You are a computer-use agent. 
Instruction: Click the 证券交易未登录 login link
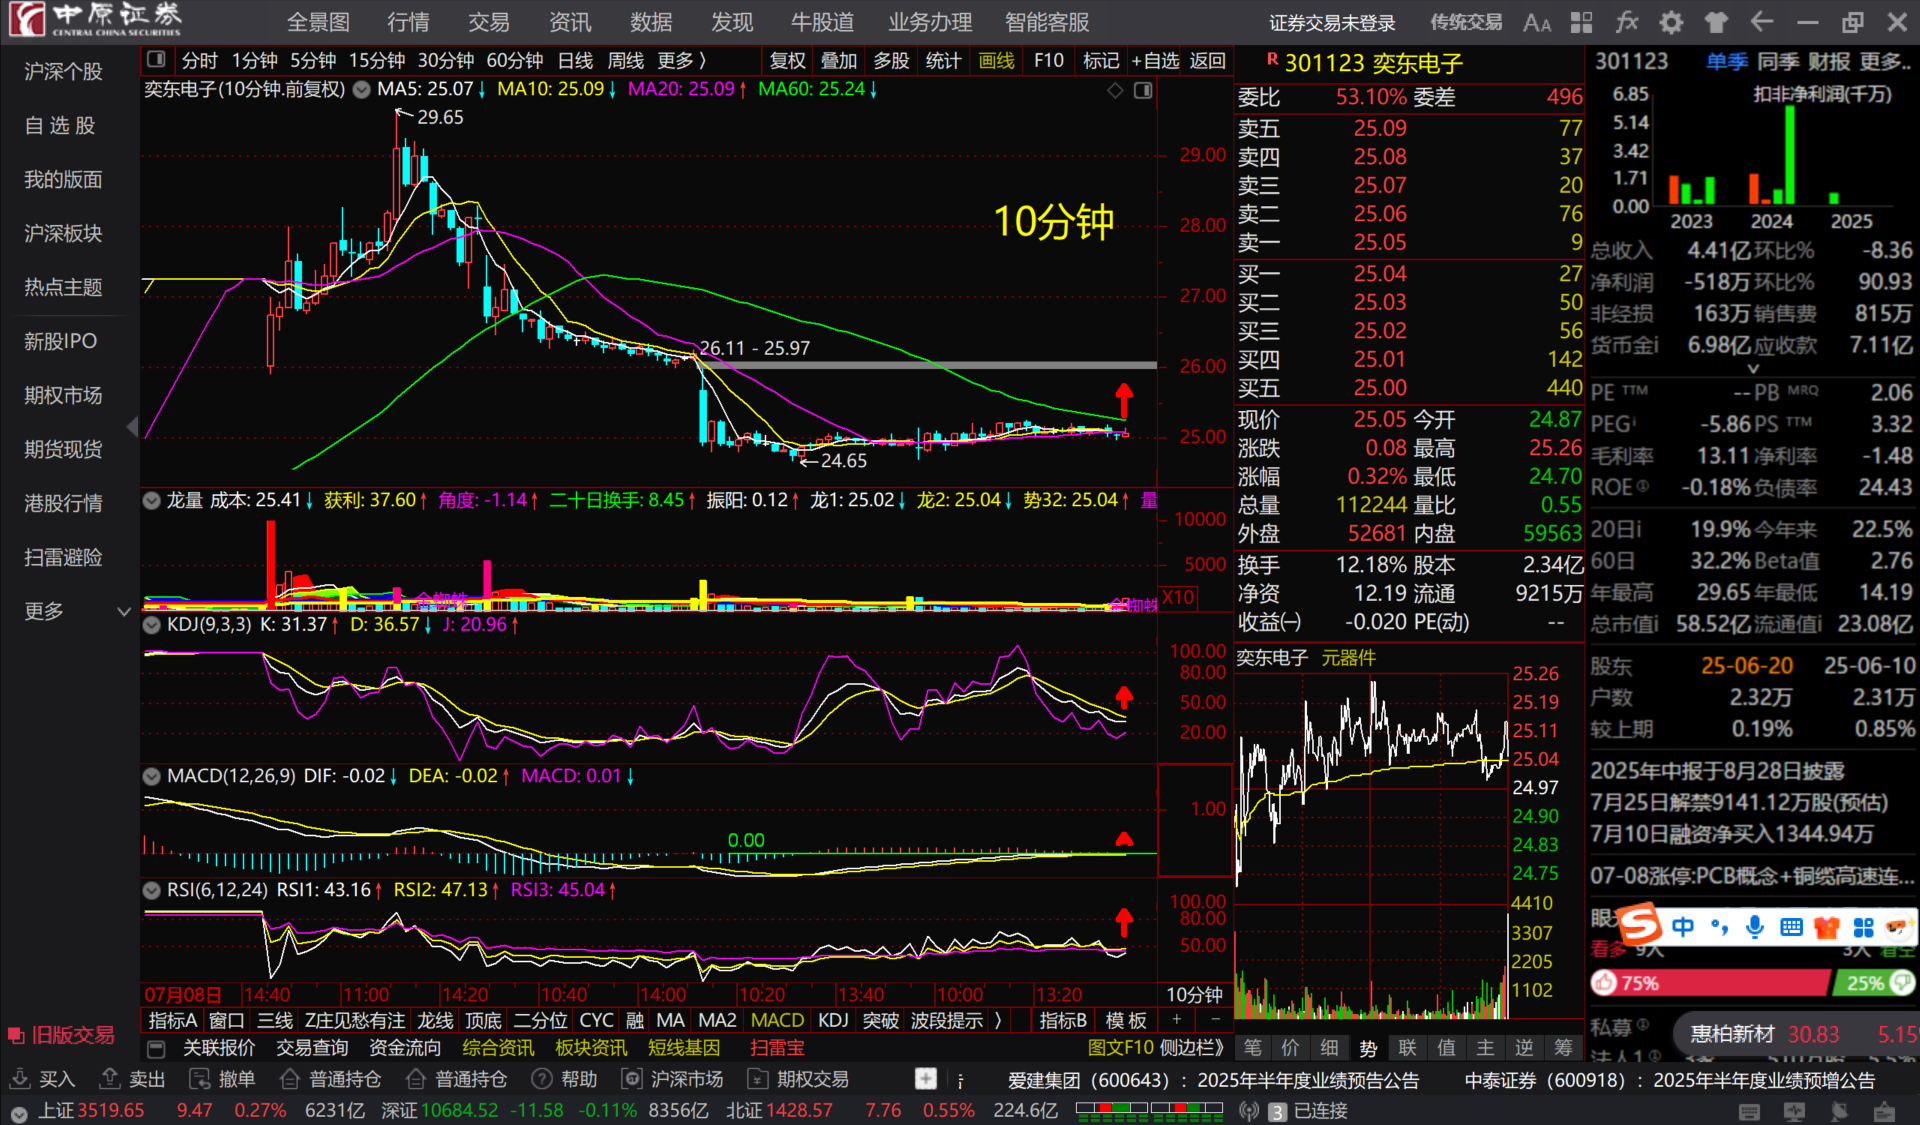pos(1332,22)
